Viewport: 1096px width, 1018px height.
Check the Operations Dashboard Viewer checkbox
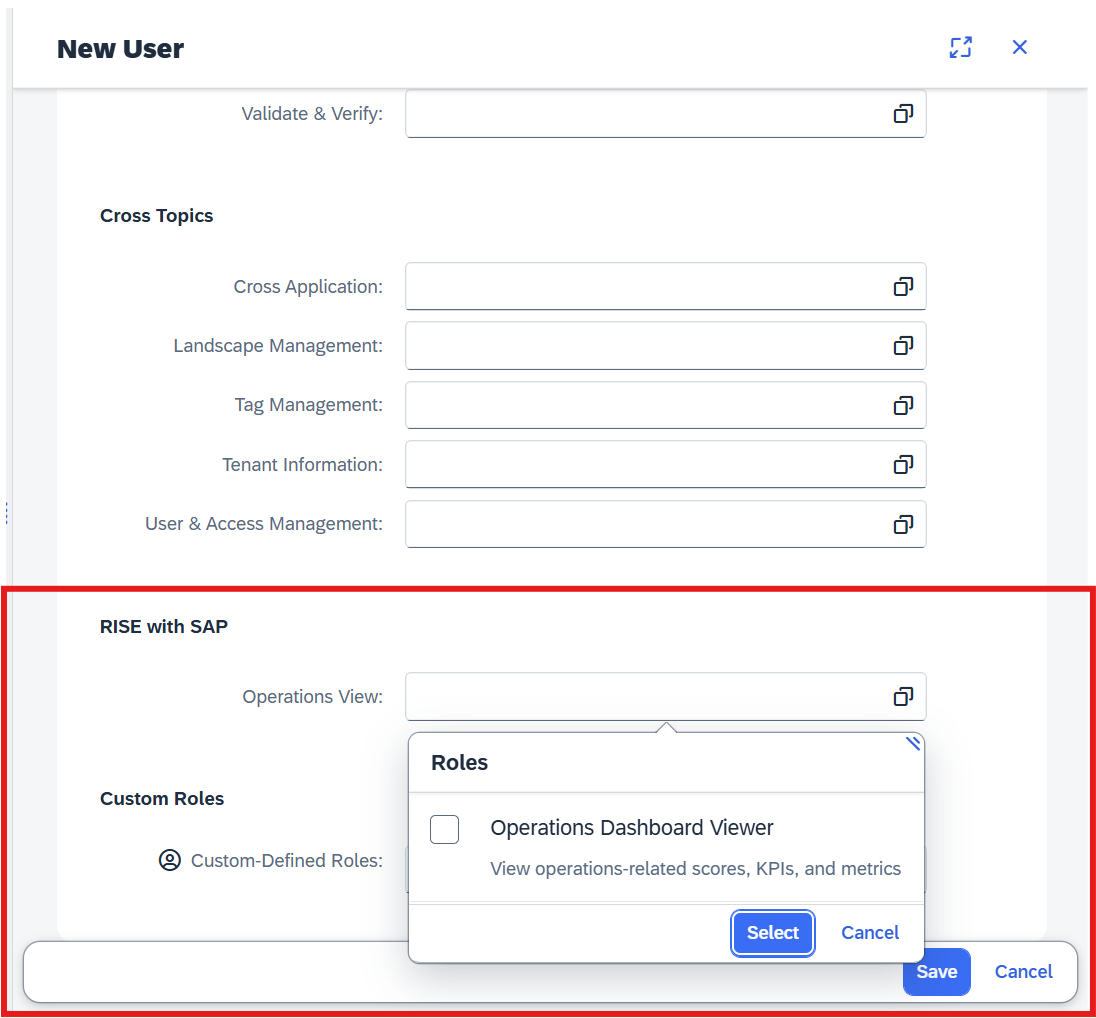point(445,829)
